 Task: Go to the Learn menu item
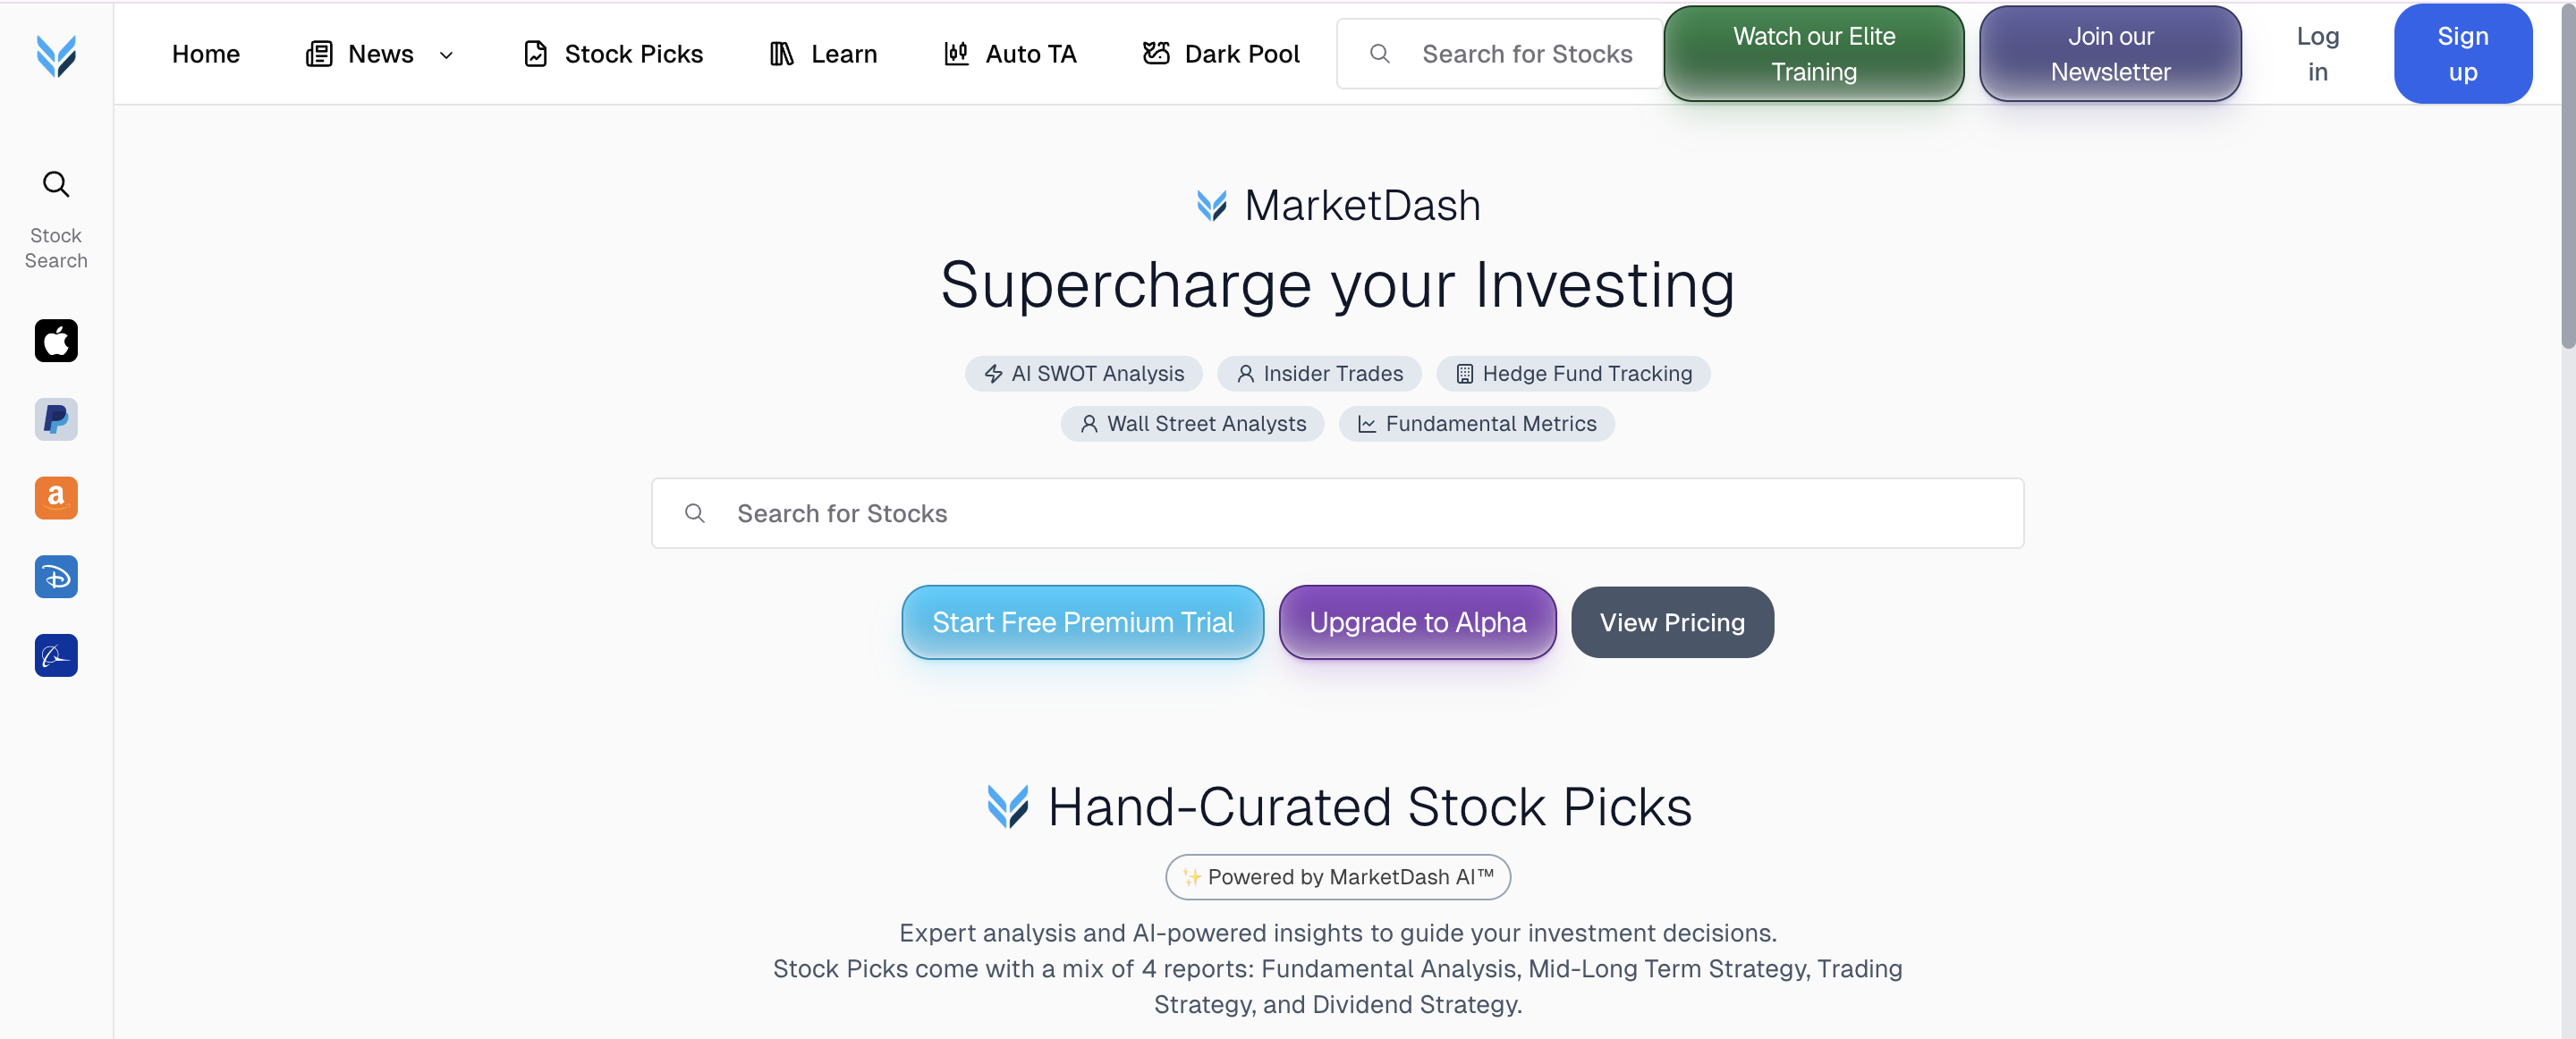coord(823,54)
